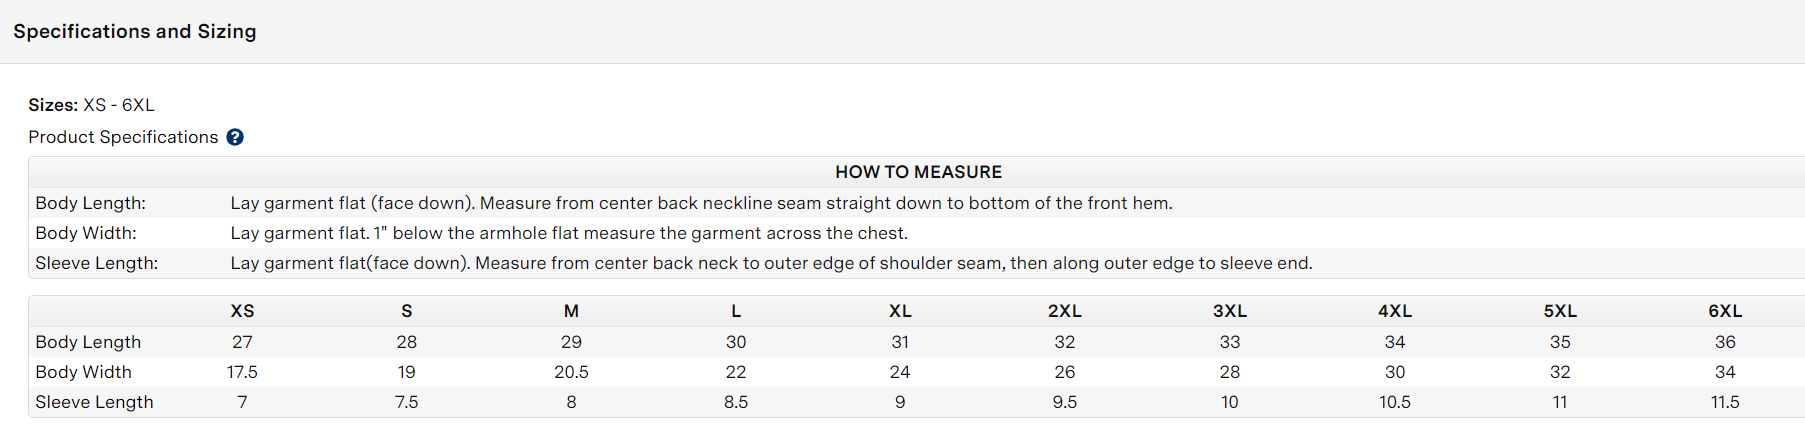
Task: Click the Body Width: label in measuring guide
Action: (86, 233)
